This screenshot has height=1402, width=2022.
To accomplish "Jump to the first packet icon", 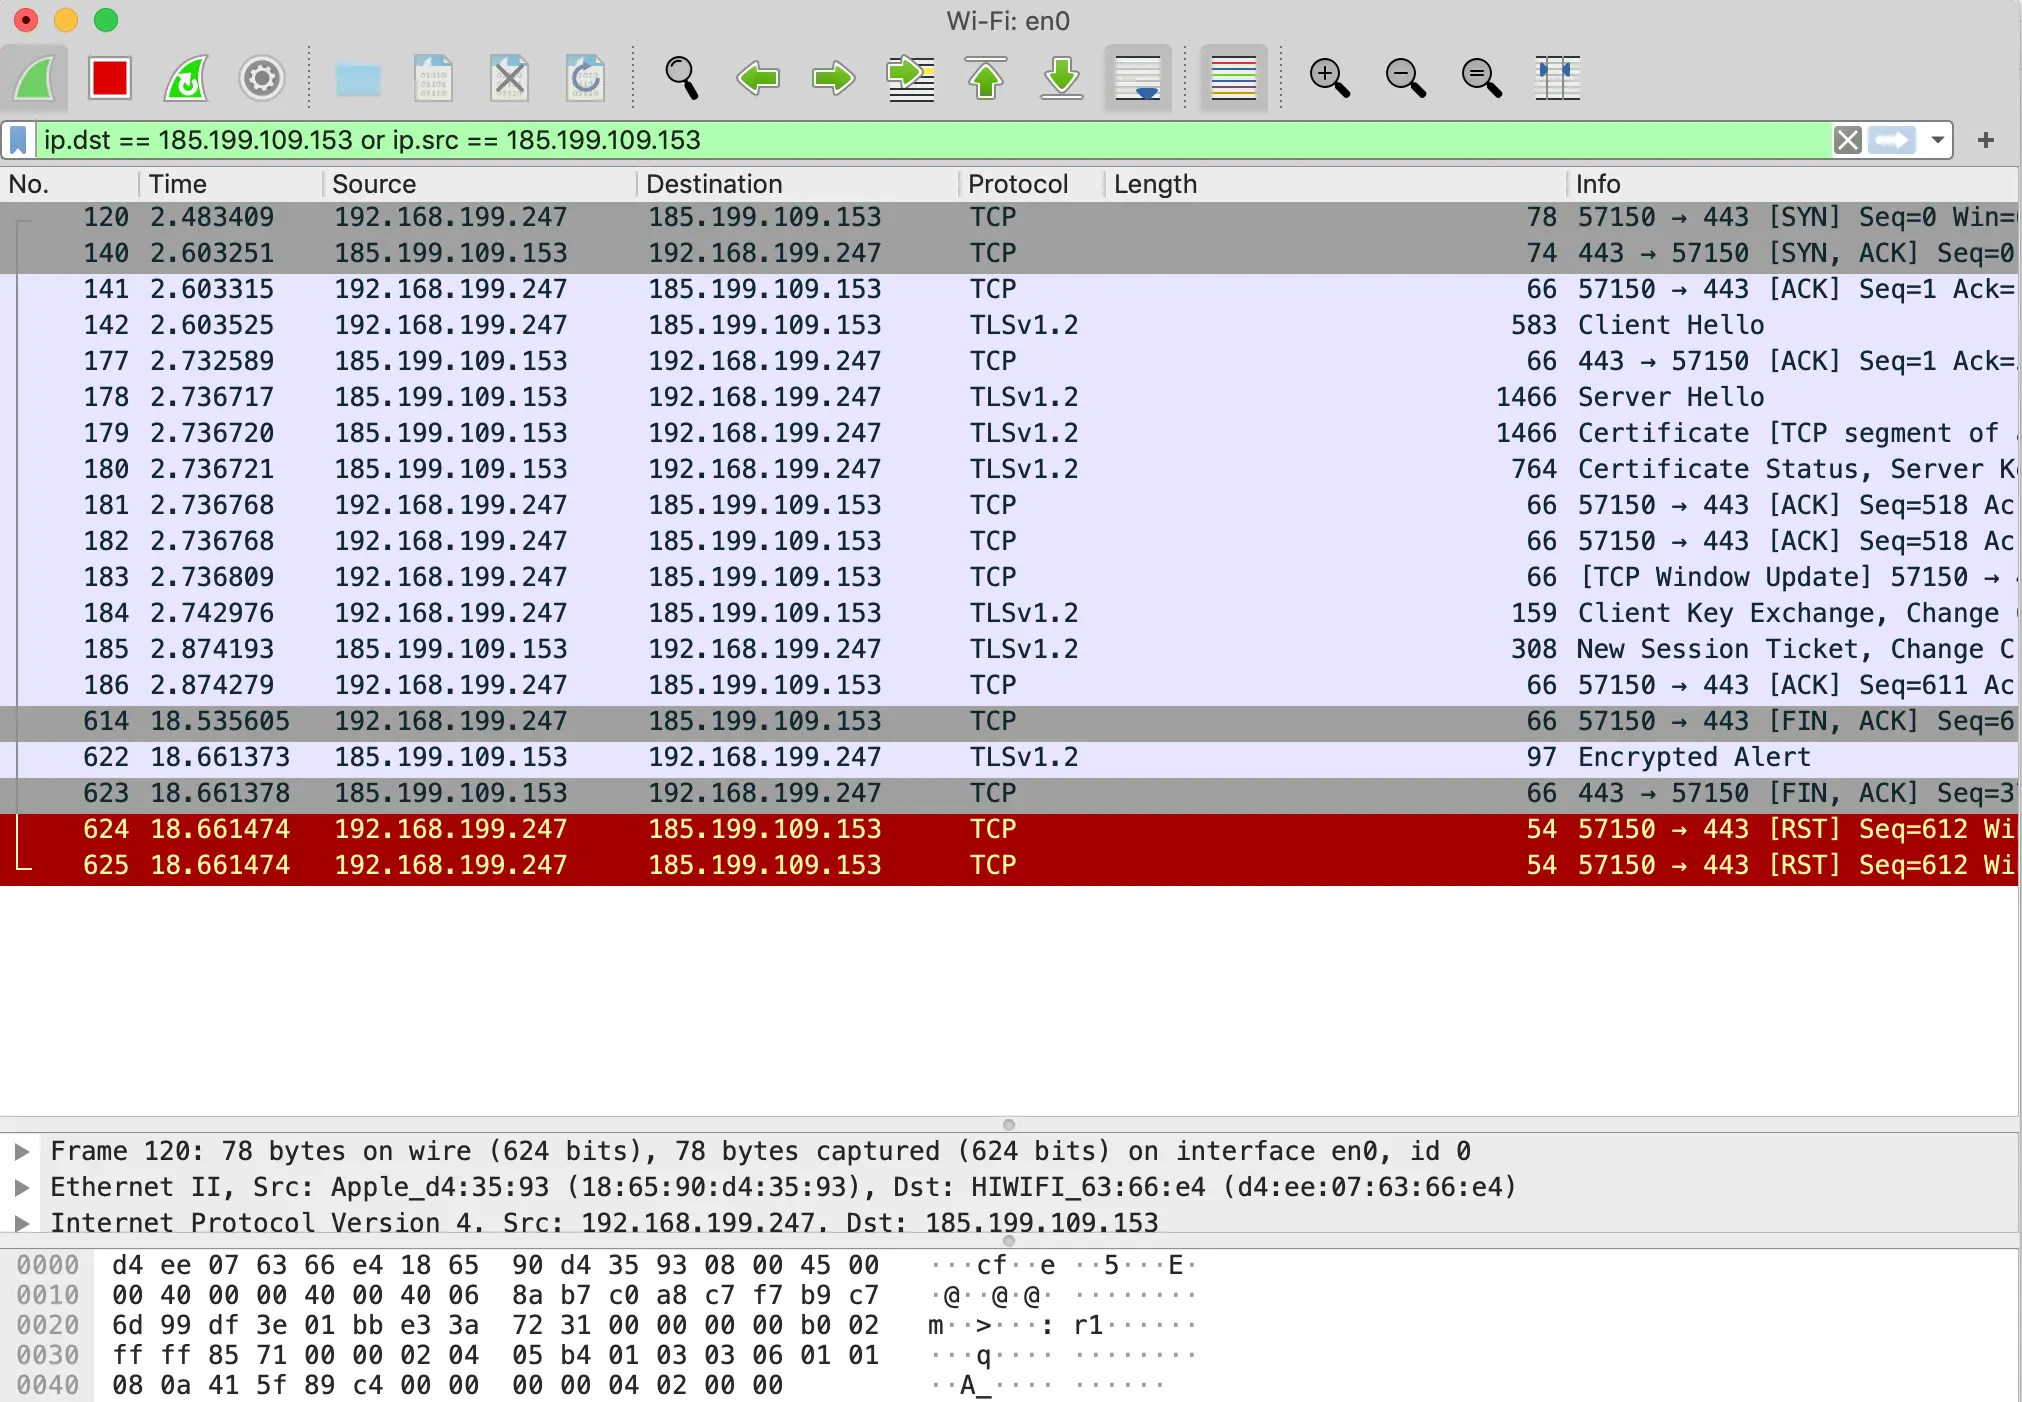I will pyautogui.click(x=986, y=78).
